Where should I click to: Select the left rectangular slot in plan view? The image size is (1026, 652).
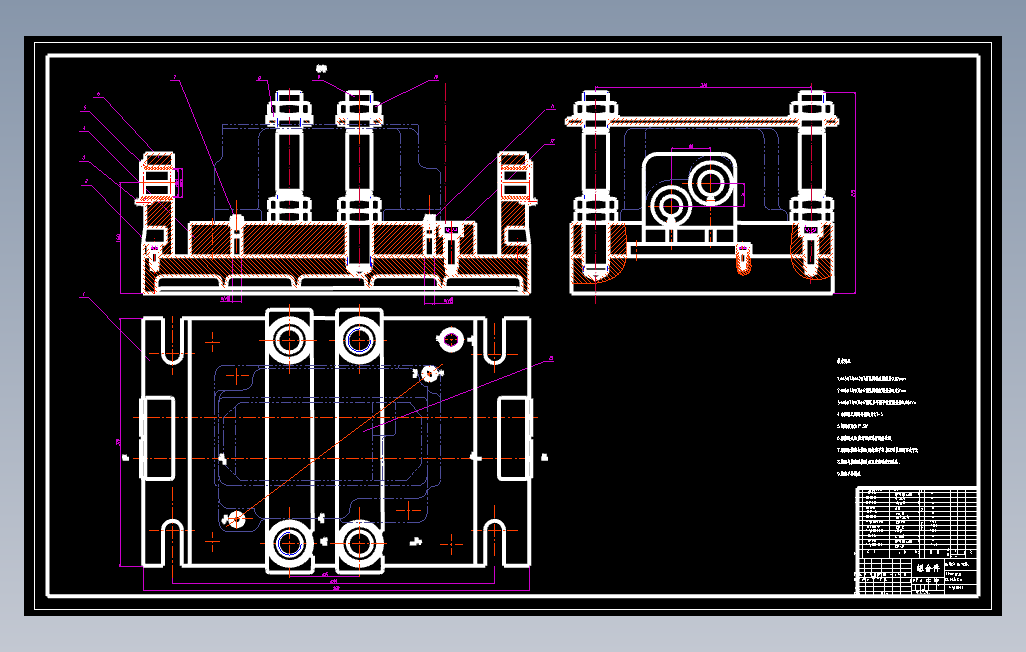coord(158,438)
